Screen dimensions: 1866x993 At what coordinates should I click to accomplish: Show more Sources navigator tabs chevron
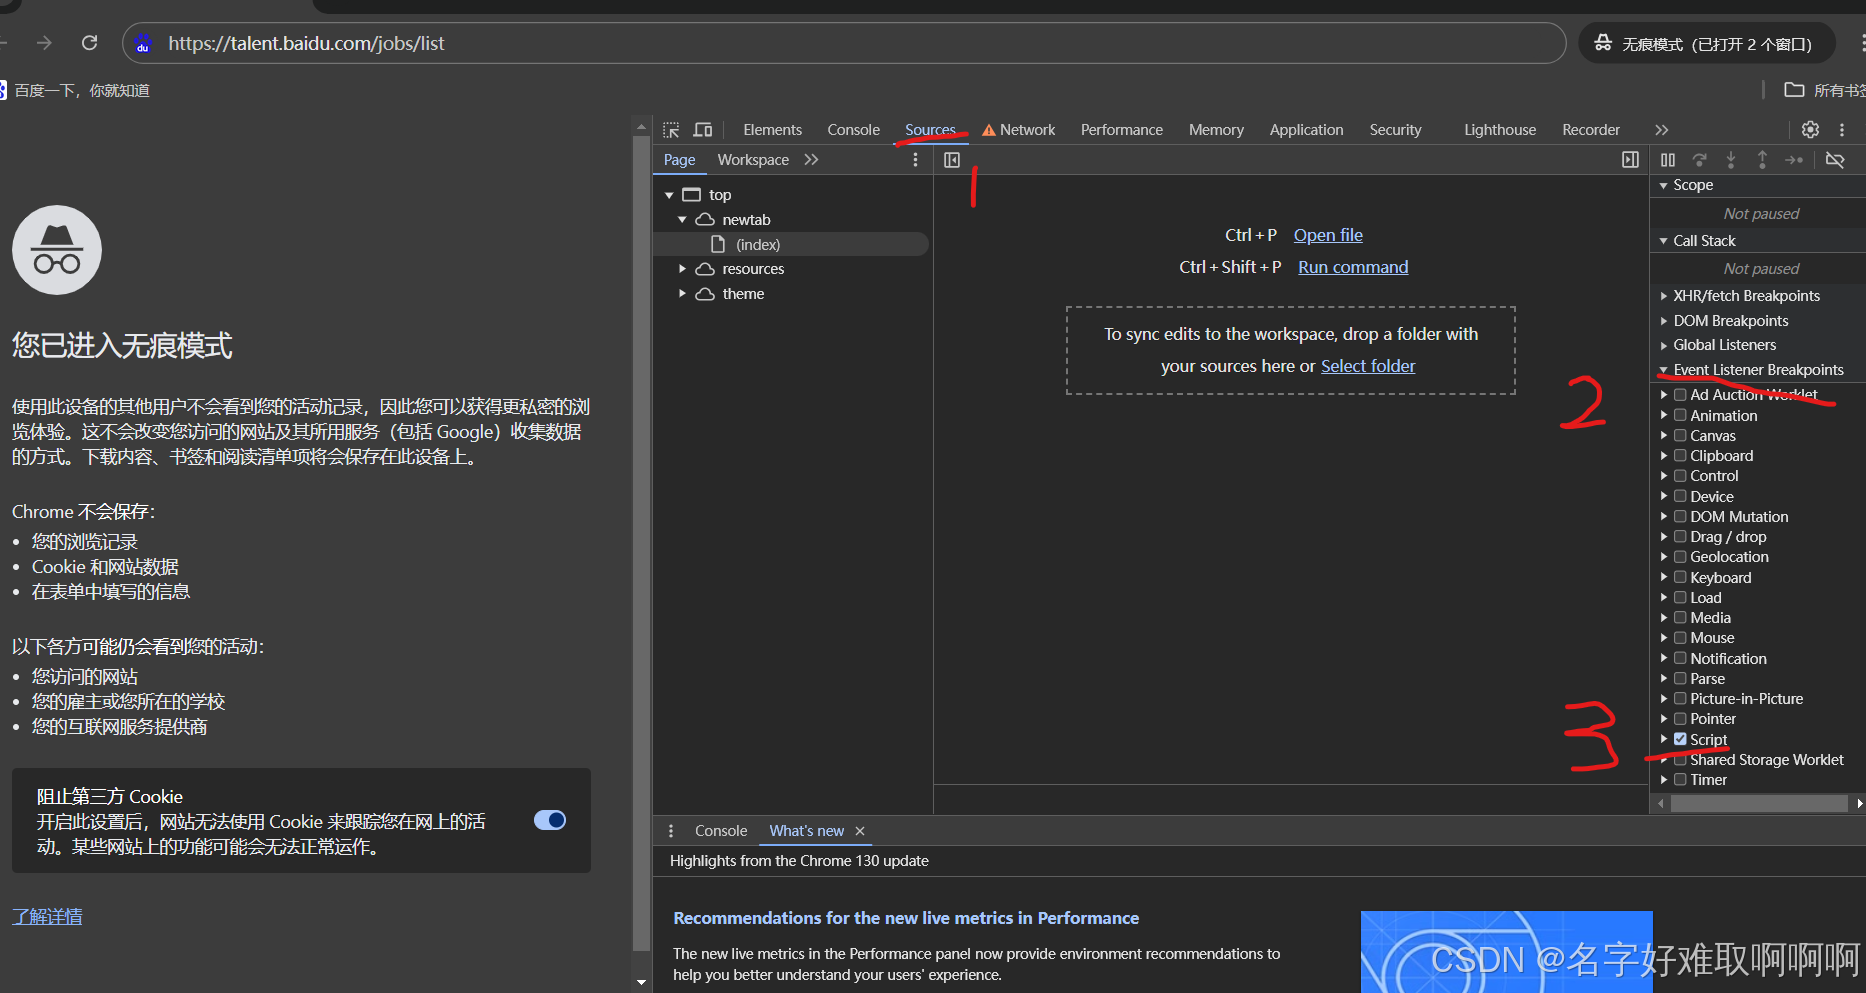pos(811,160)
